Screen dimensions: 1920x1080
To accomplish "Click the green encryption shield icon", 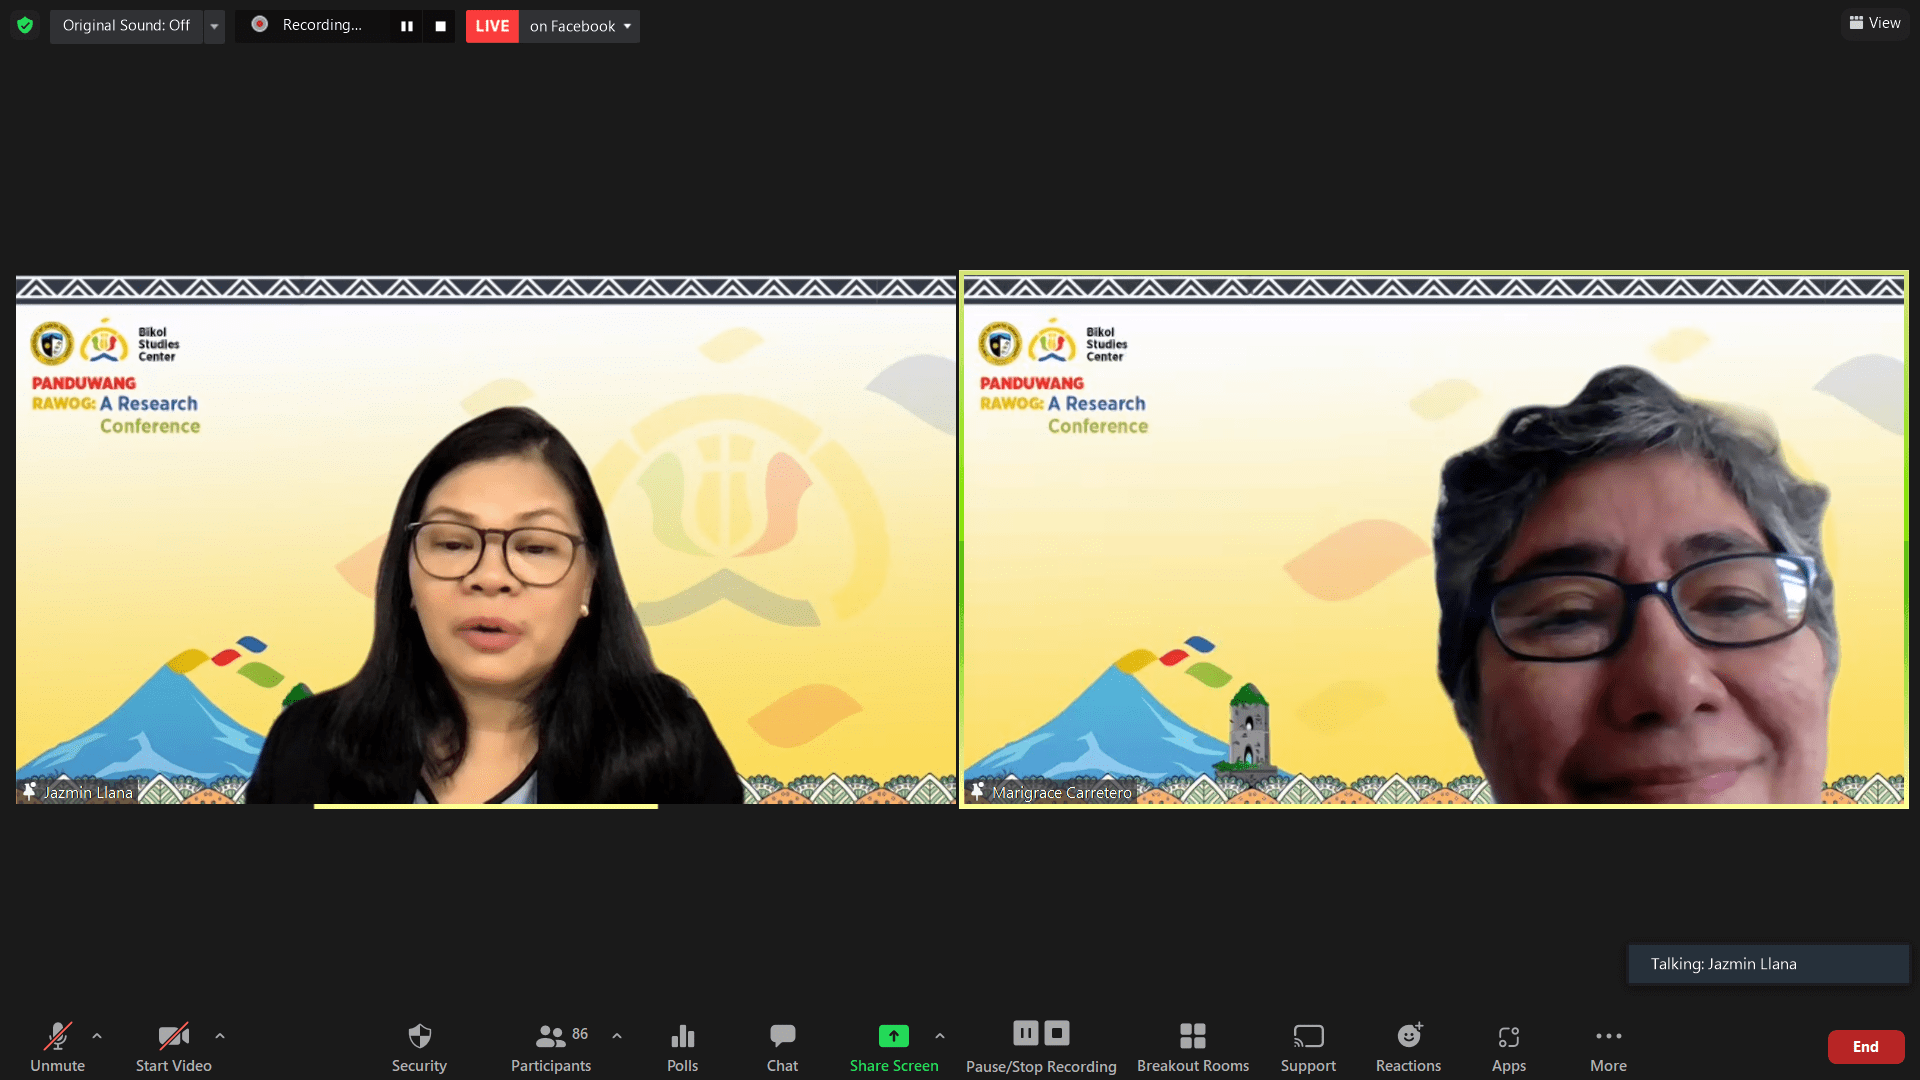I will pos(25,25).
